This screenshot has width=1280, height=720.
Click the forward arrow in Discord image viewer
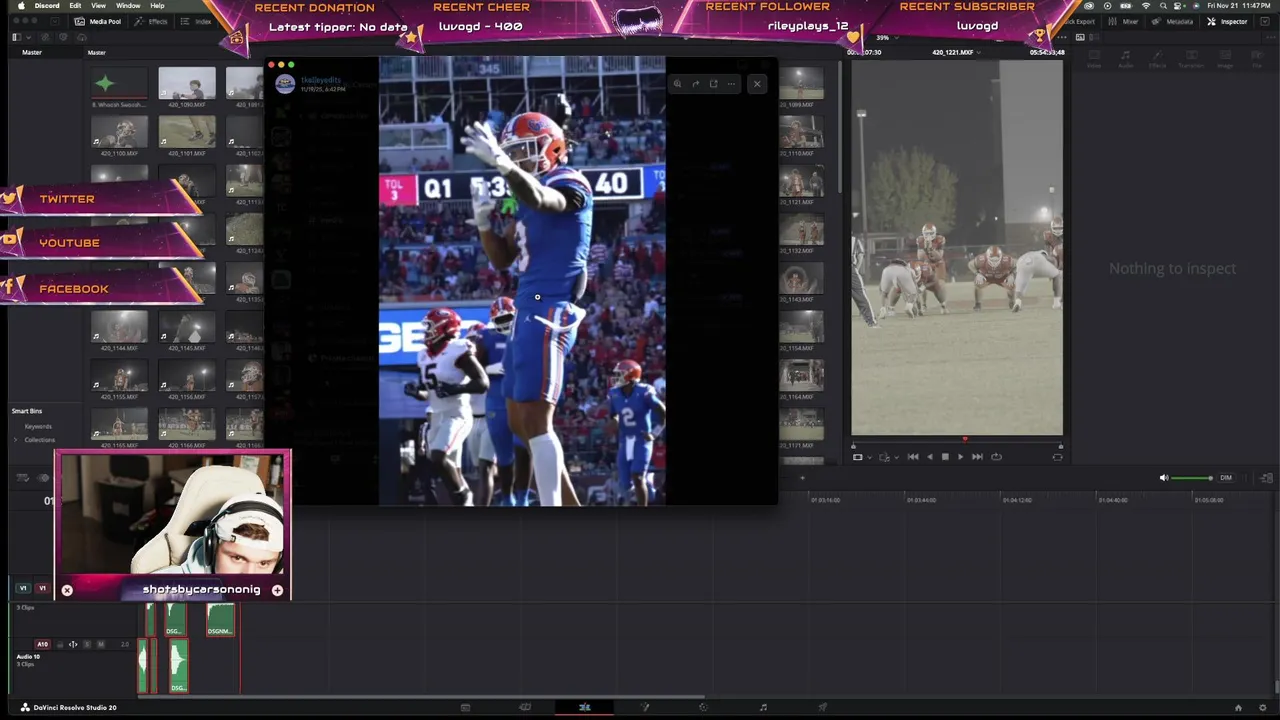(x=695, y=84)
